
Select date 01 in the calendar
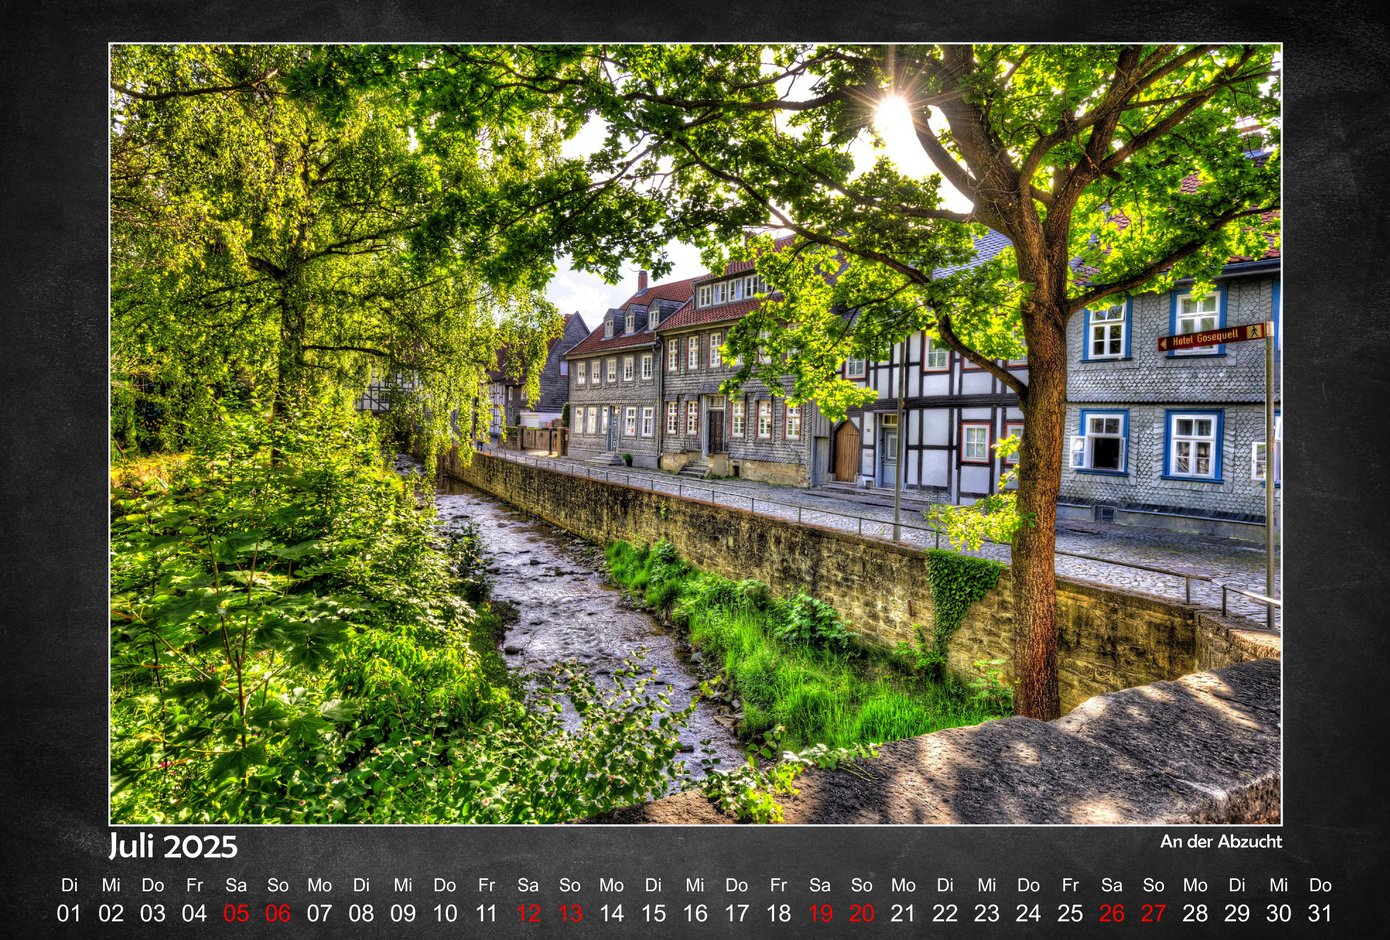(x=69, y=913)
